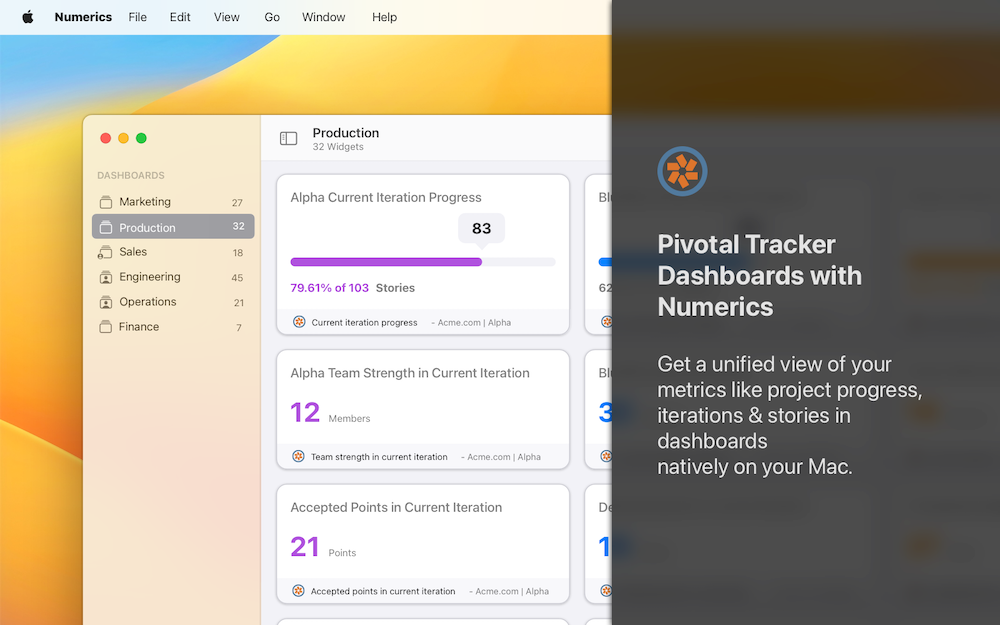Click the DASHBOARDS section header
This screenshot has width=1000, height=625.
[x=131, y=175]
